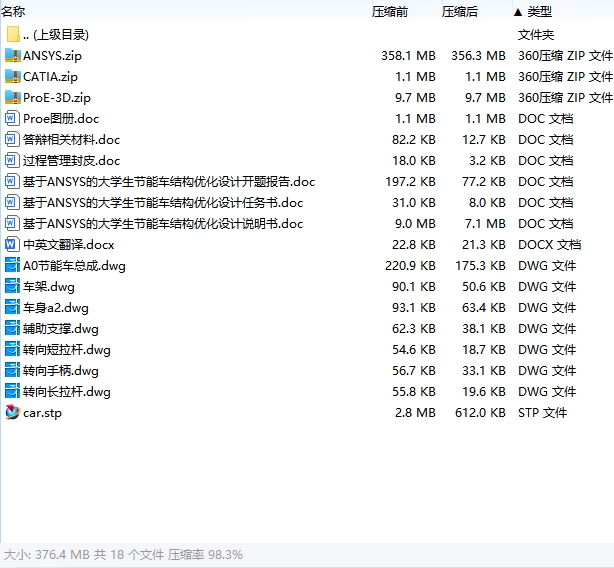
Task: Select the 中英文翻译.docx file name
Action: click(x=69, y=245)
